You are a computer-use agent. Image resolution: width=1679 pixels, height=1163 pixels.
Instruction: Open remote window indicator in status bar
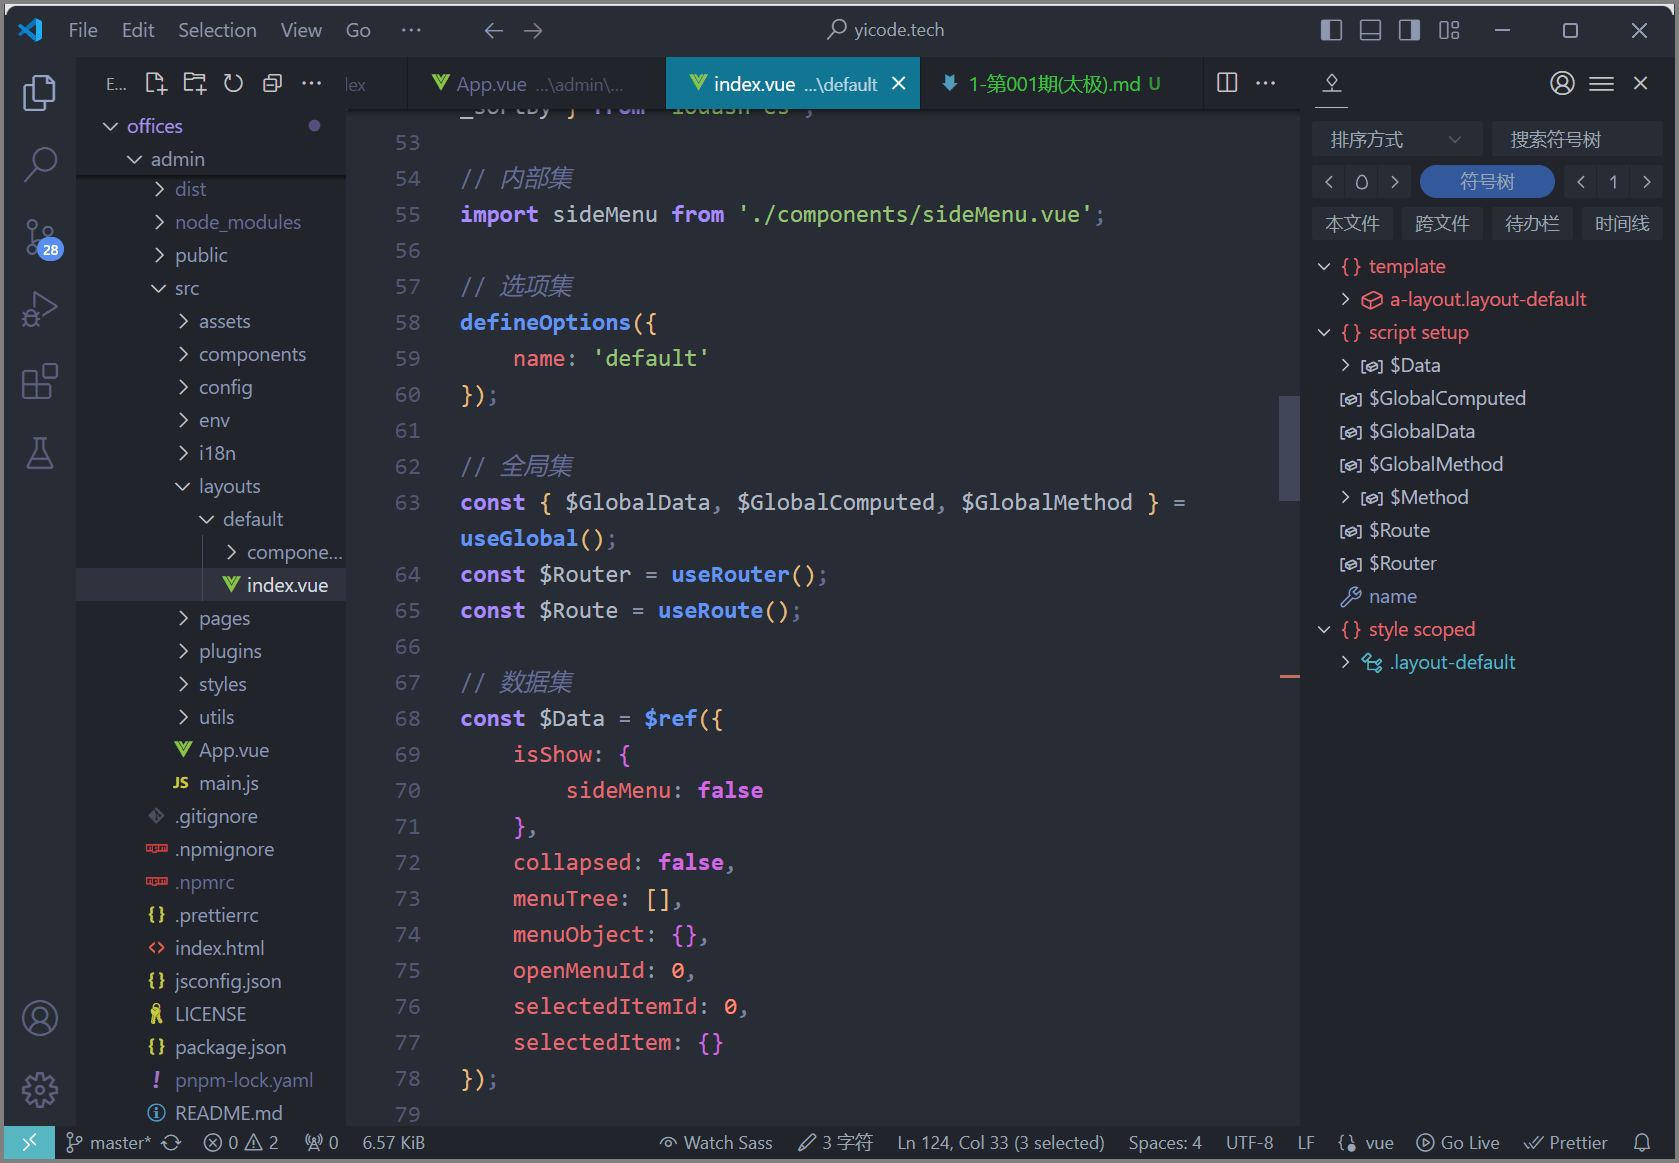pos(29,1142)
